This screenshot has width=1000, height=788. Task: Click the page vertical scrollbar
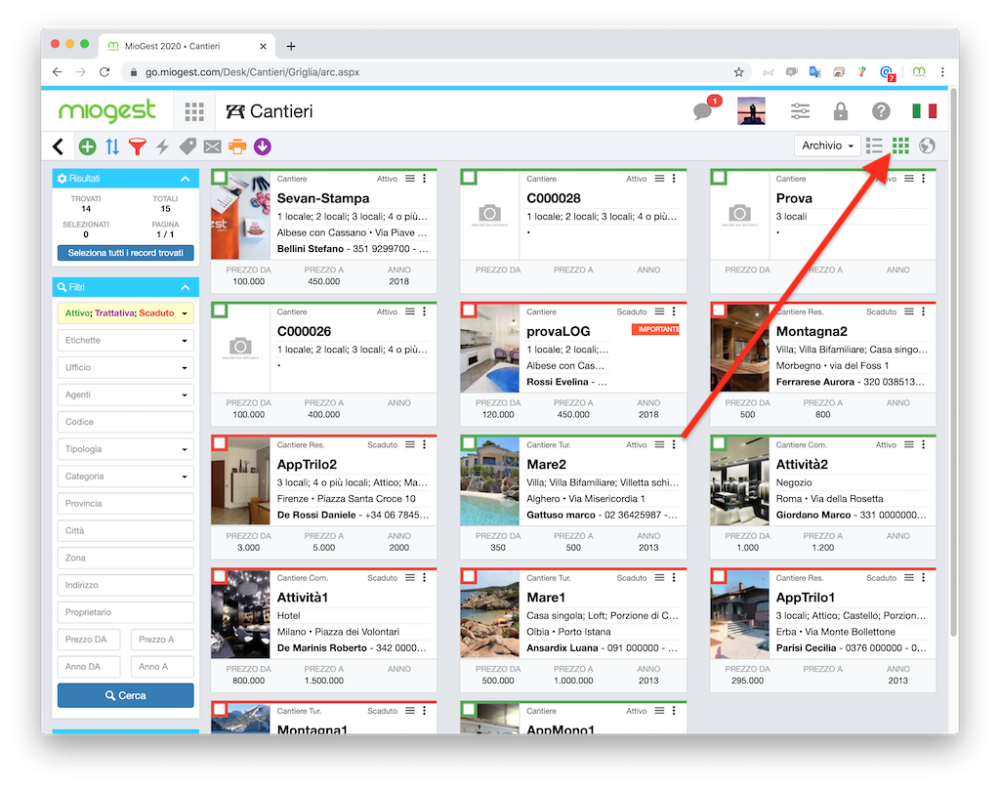point(953,363)
